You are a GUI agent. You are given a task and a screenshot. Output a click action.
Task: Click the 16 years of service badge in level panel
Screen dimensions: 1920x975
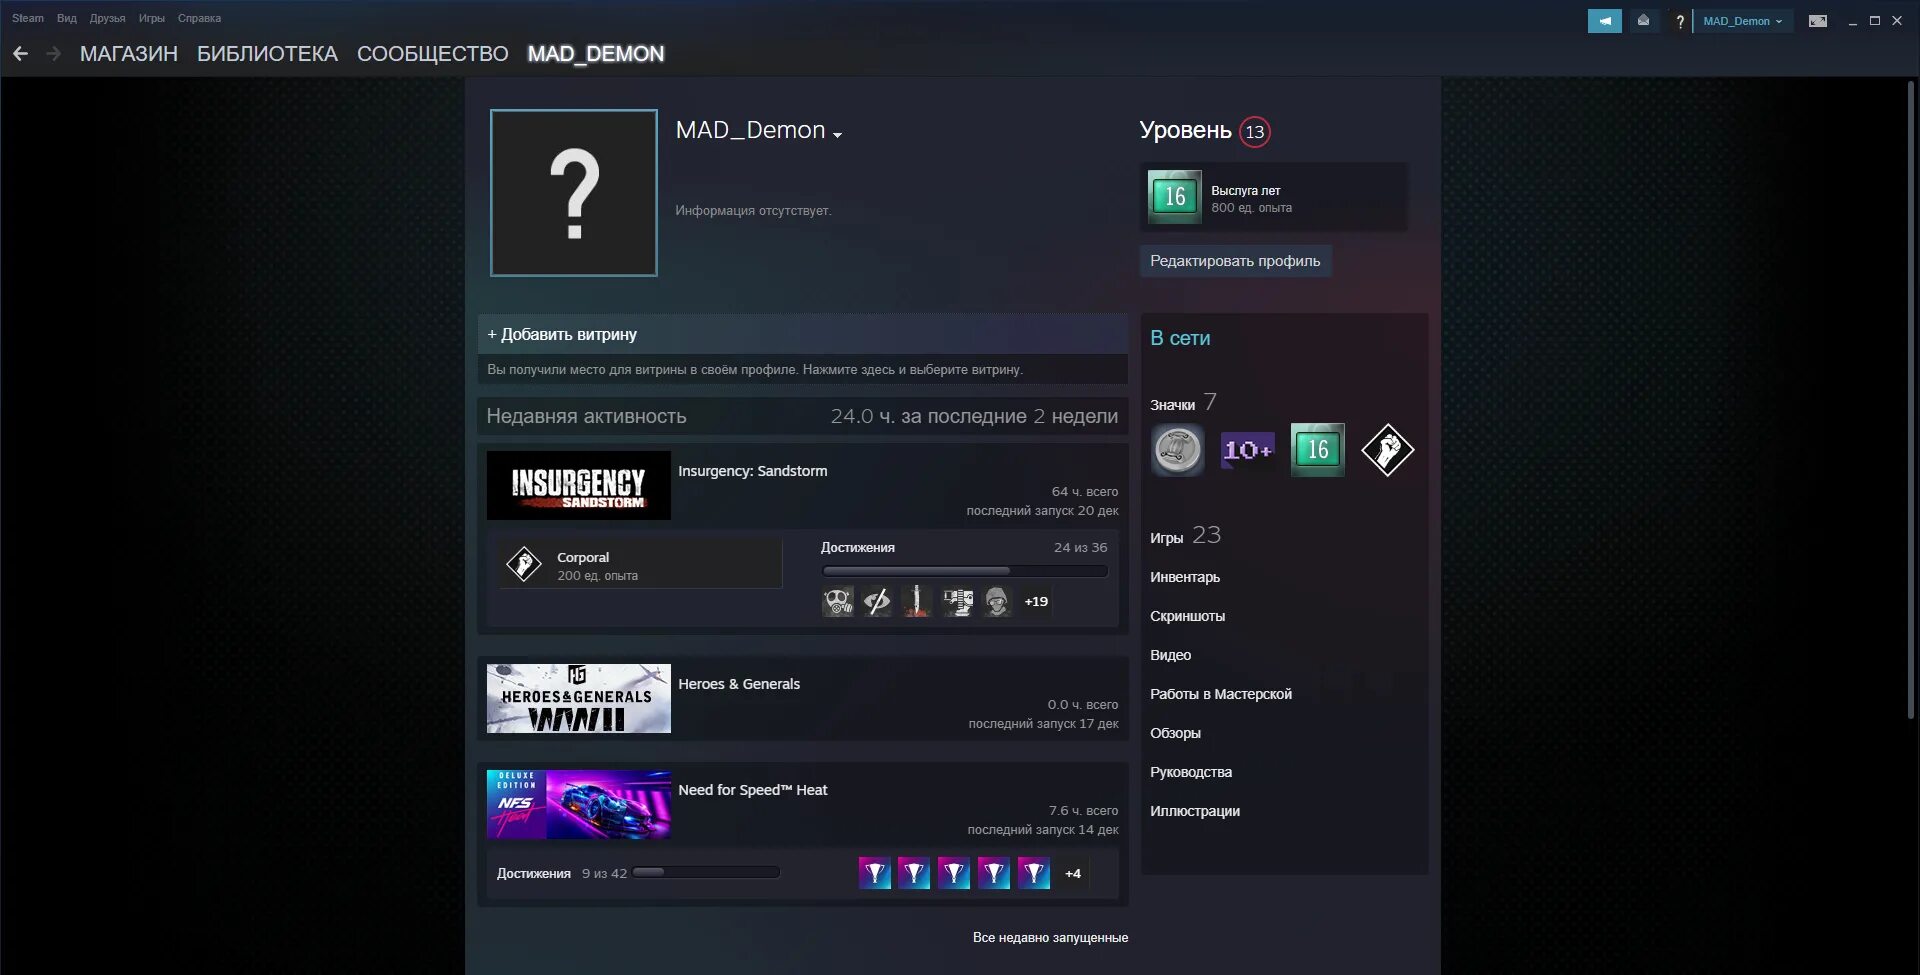pyautogui.click(x=1174, y=196)
